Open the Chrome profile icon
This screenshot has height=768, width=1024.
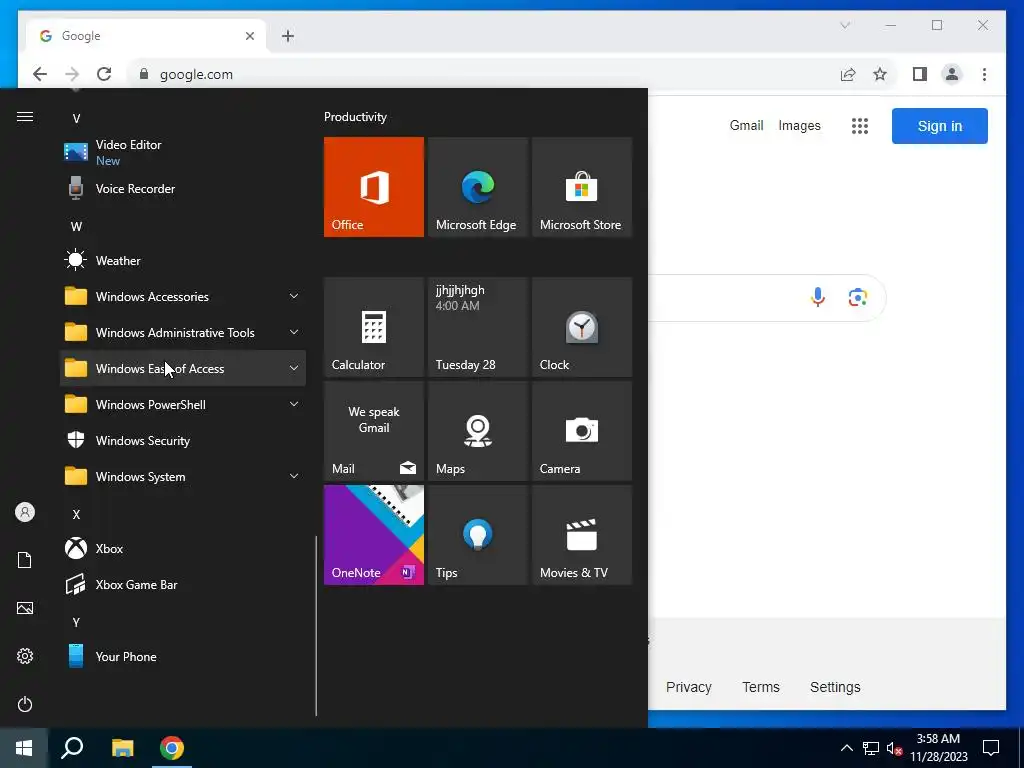pos(952,74)
